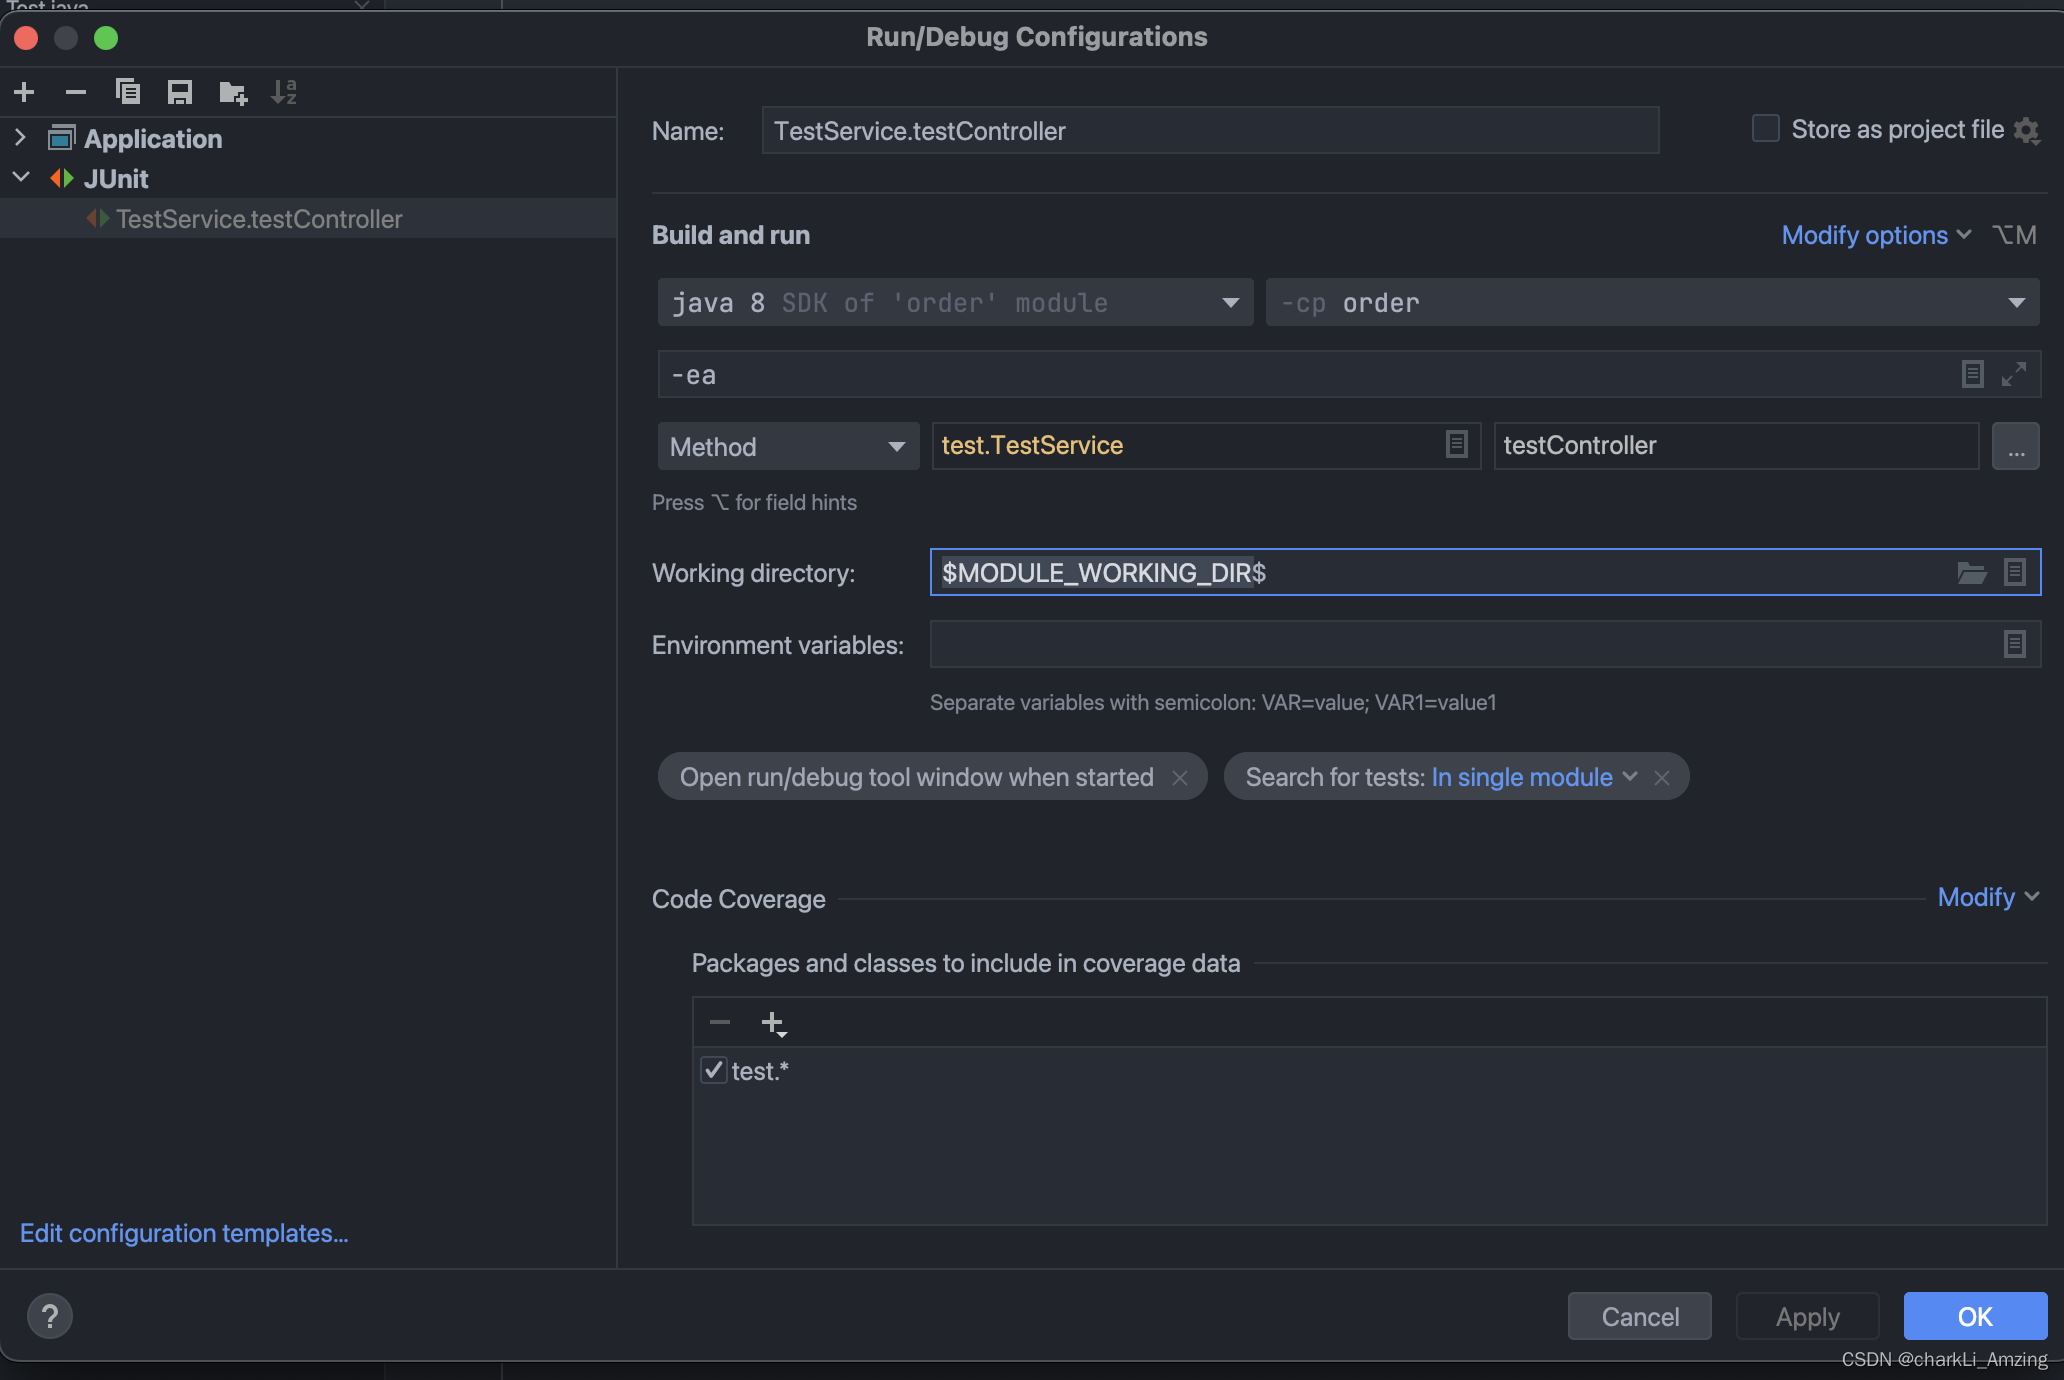Image resolution: width=2064 pixels, height=1380 pixels.
Task: Click the Copy Configuration icon
Action: tap(127, 92)
